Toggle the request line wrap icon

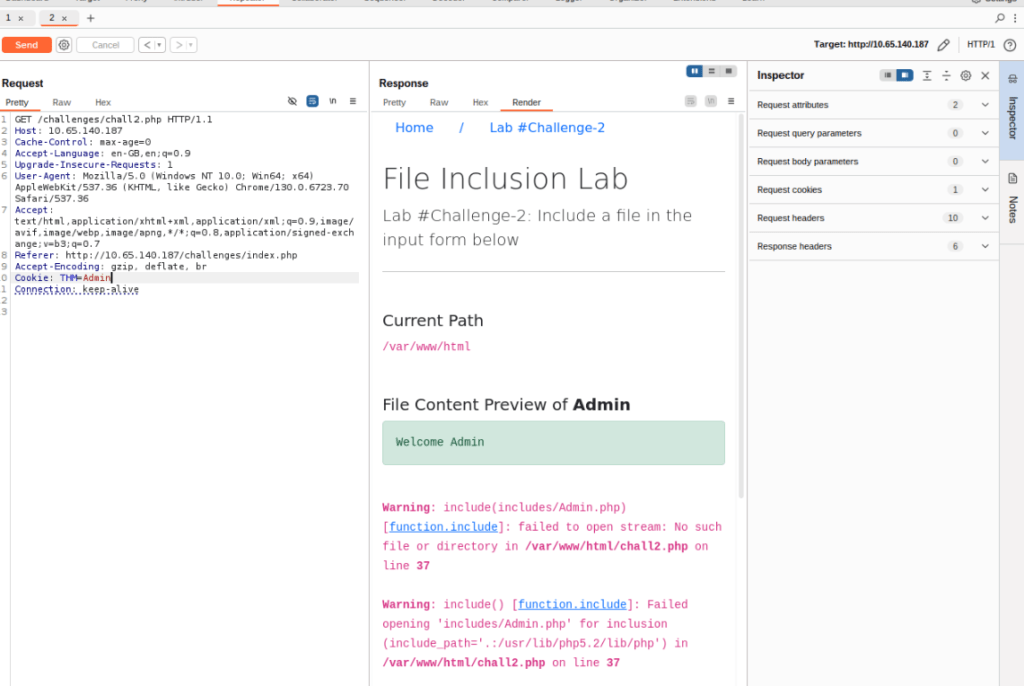click(312, 101)
